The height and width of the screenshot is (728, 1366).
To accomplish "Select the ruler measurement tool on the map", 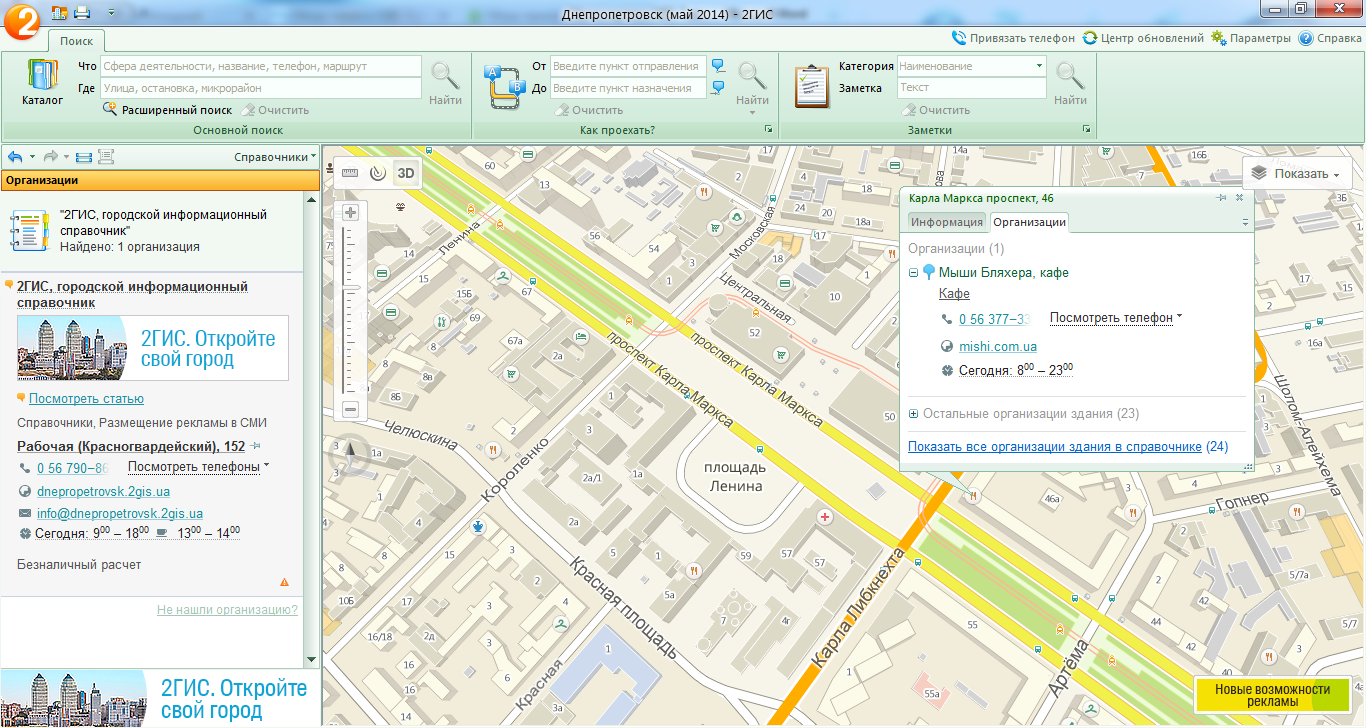I will coord(349,172).
